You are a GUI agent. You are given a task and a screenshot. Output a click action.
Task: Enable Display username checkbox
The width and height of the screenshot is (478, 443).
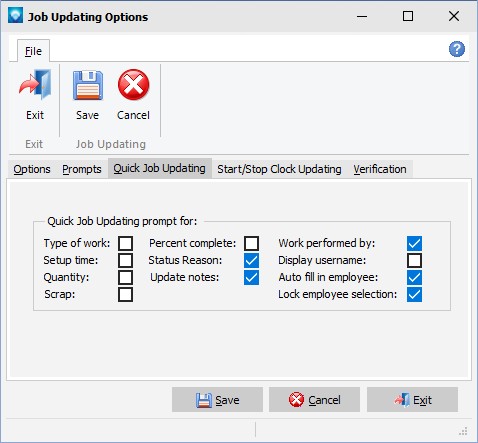(414, 260)
